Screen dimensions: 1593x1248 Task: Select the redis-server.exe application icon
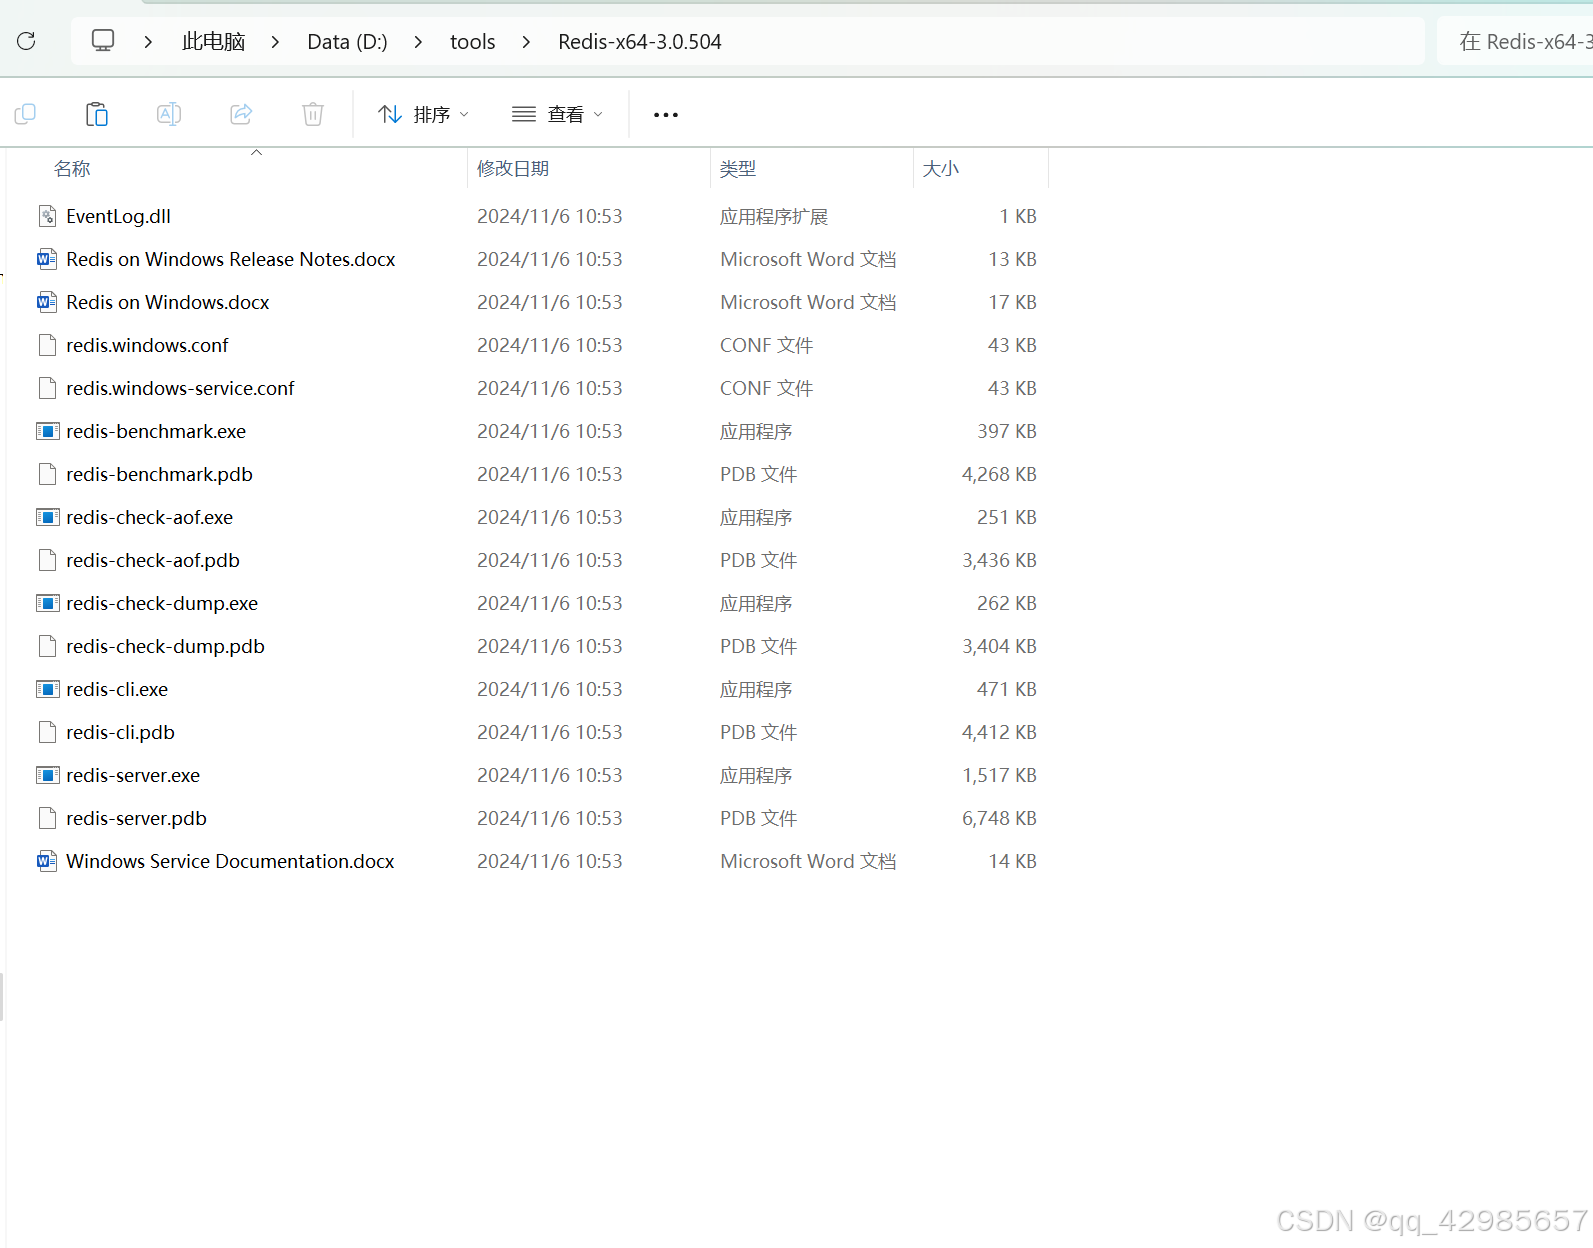(47, 775)
